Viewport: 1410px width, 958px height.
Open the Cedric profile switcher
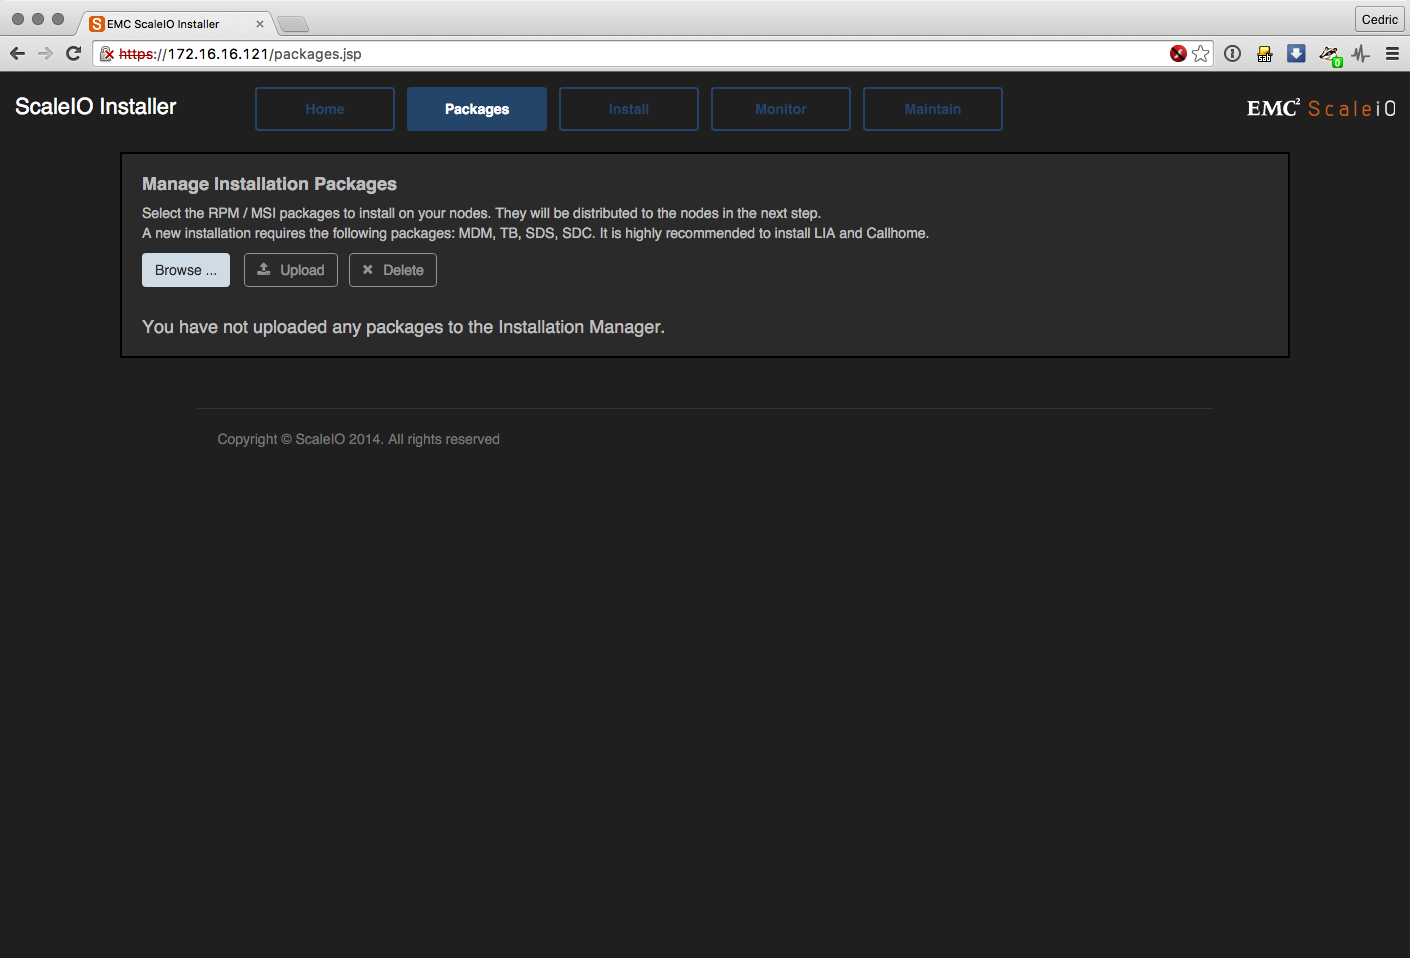(x=1379, y=19)
